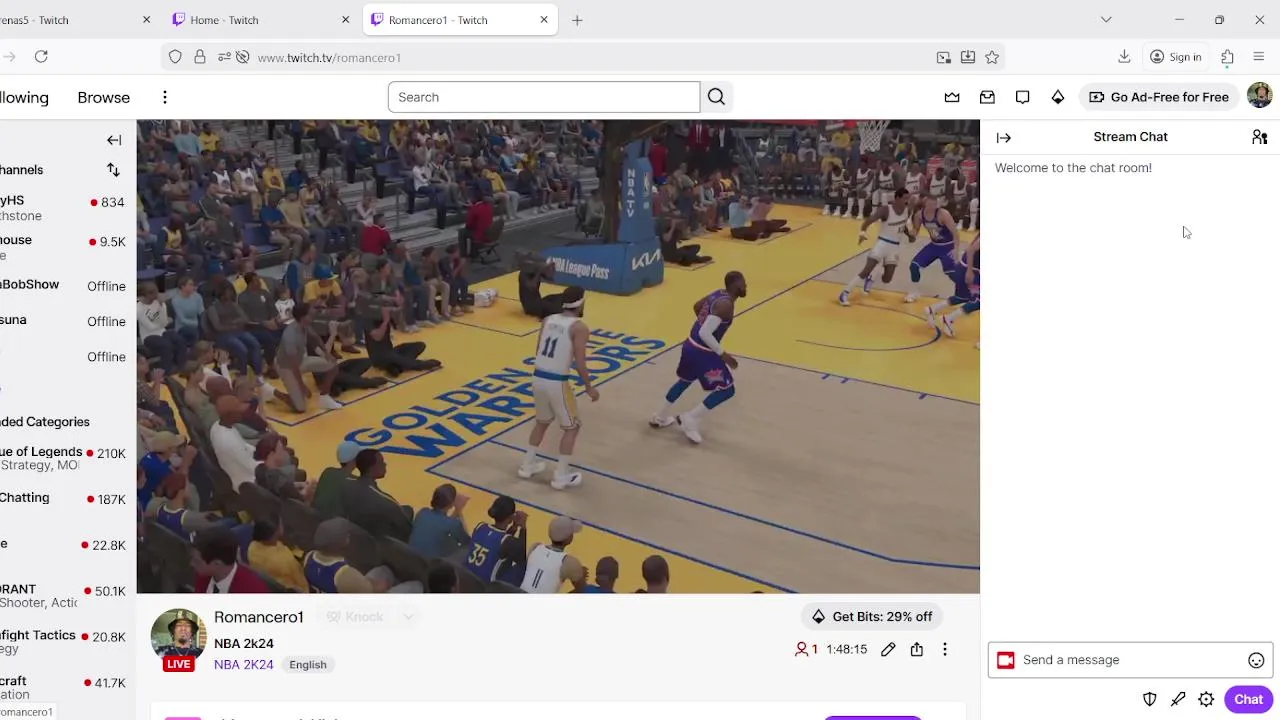Click sort channels arrows icon
Screen dimensions: 1280x720
pyautogui.click(x=113, y=170)
